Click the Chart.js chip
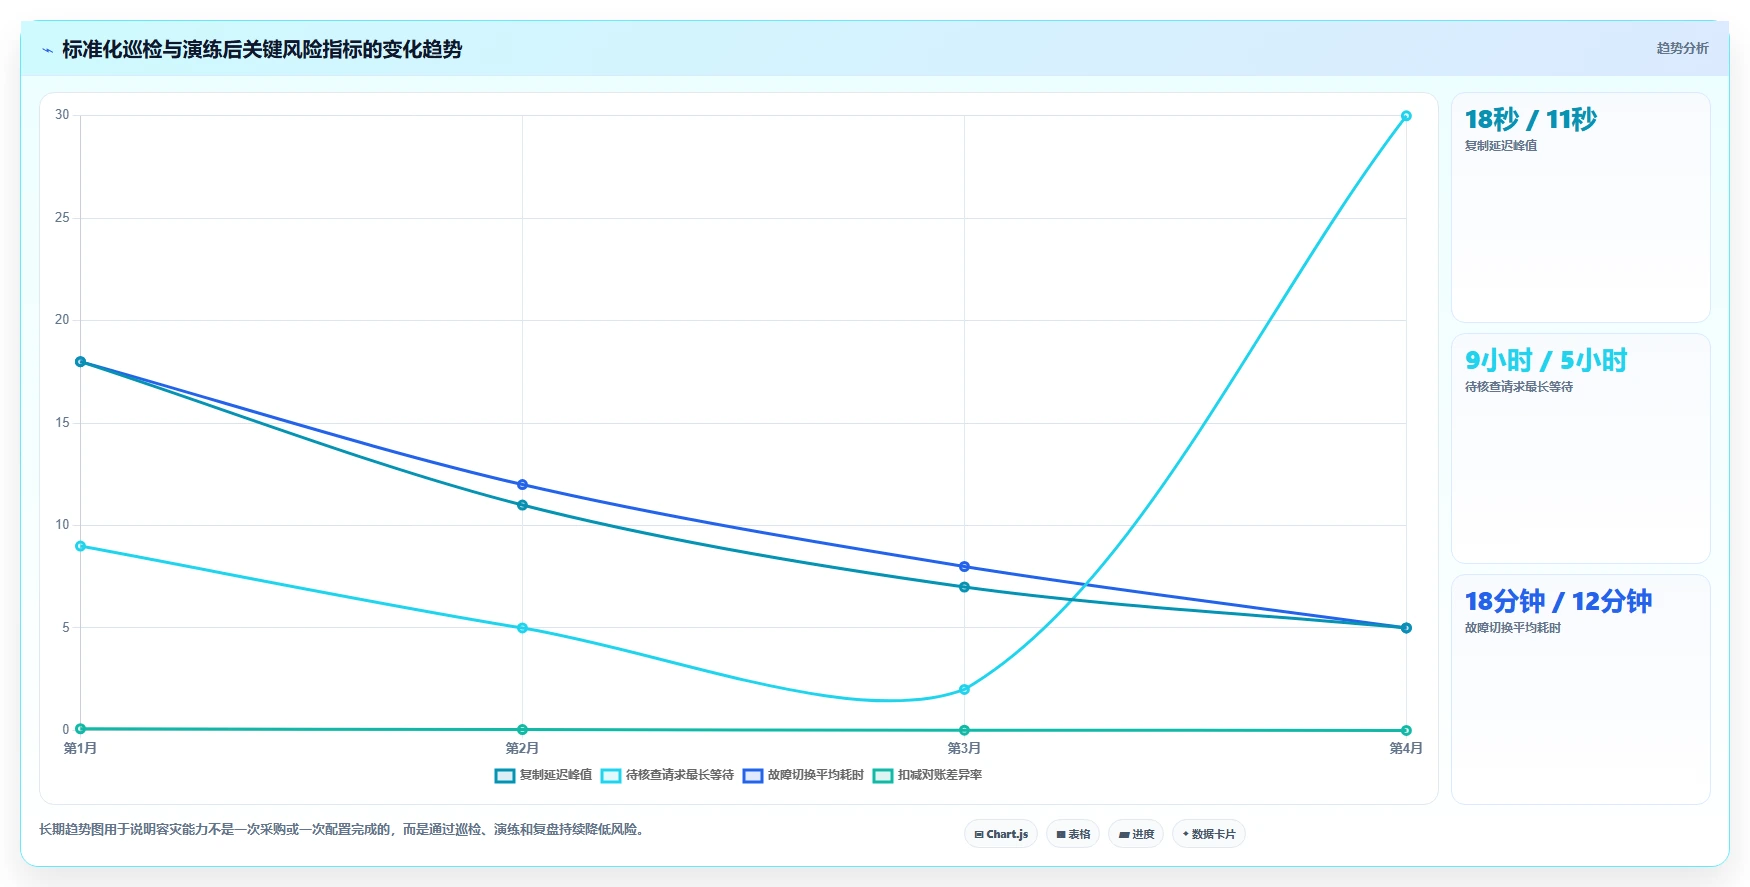 (1001, 834)
